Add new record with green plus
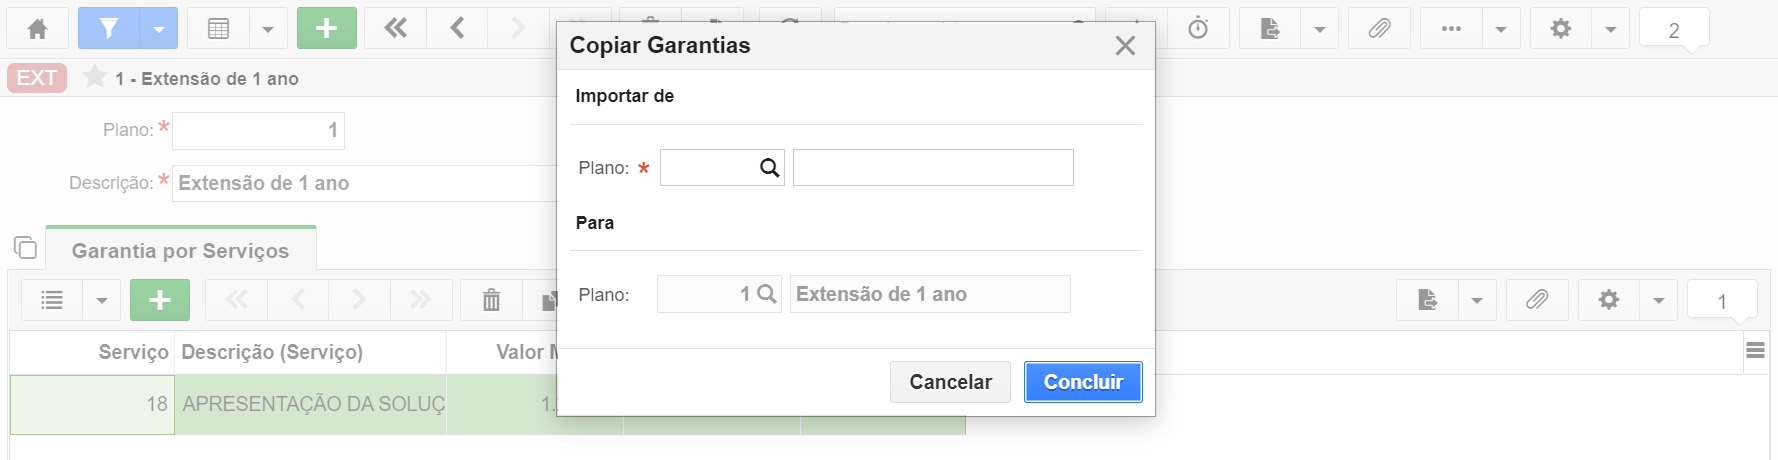 327,29
